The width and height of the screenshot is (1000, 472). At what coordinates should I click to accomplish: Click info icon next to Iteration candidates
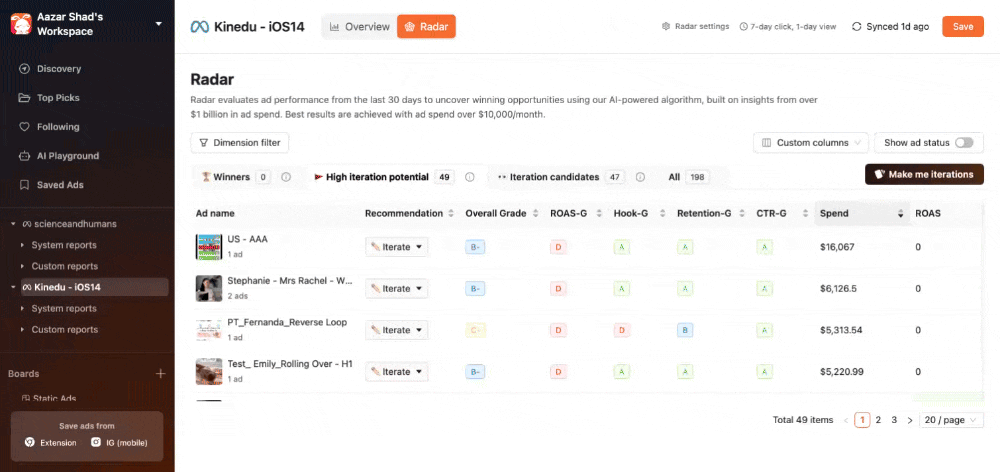point(640,177)
